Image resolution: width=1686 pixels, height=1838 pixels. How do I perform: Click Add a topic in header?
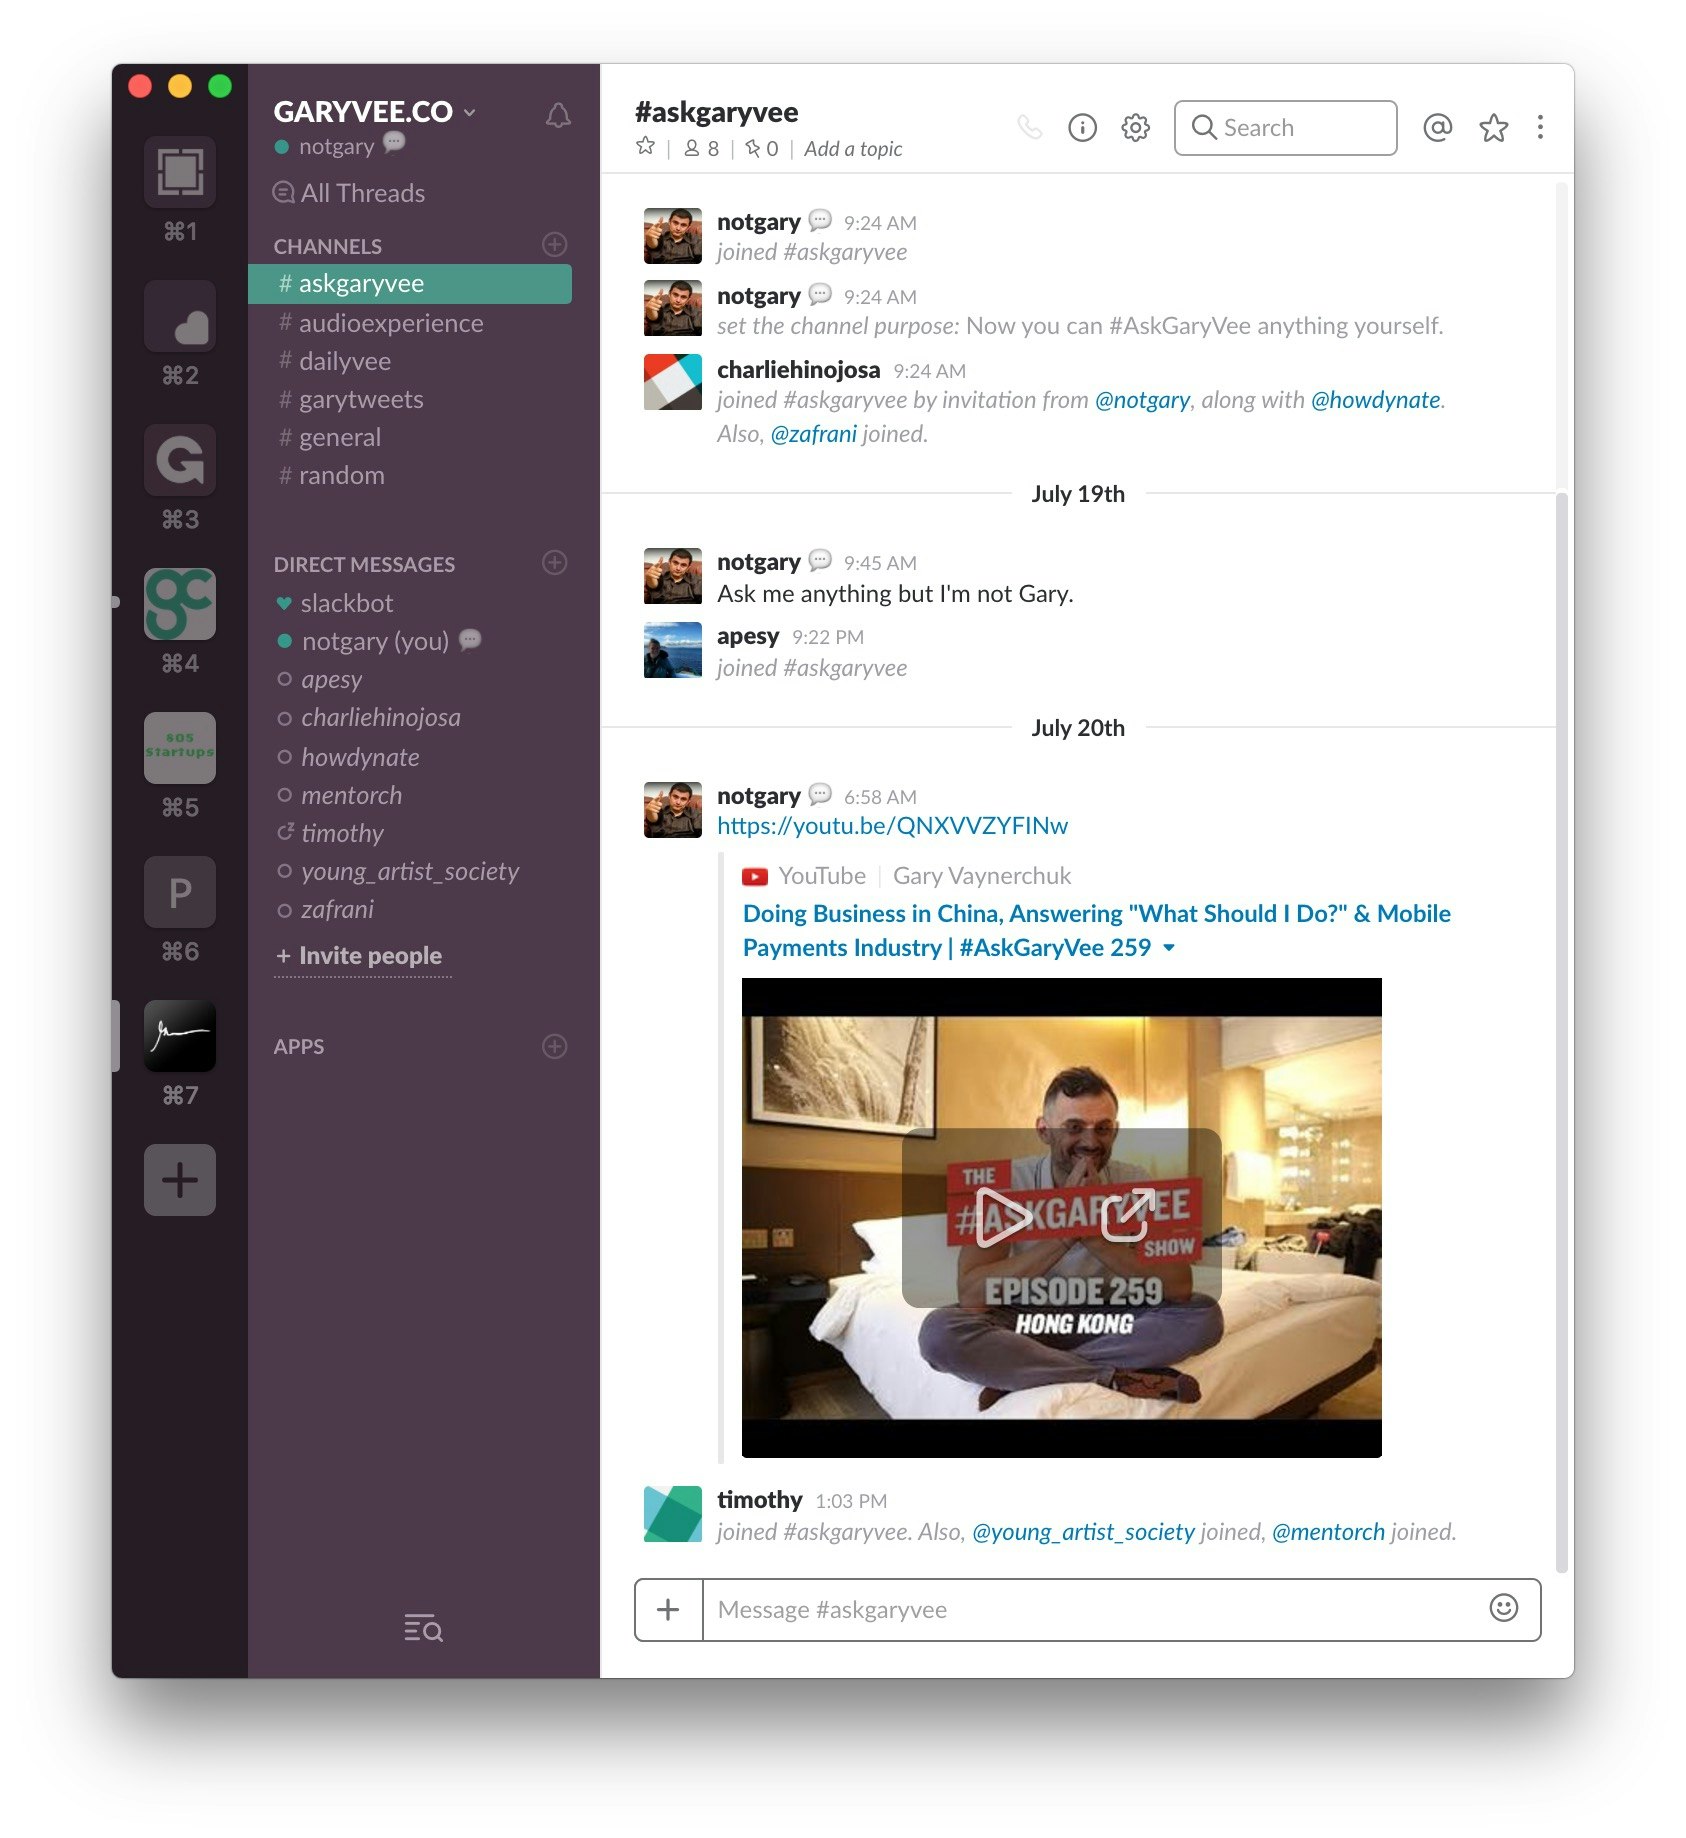(853, 149)
